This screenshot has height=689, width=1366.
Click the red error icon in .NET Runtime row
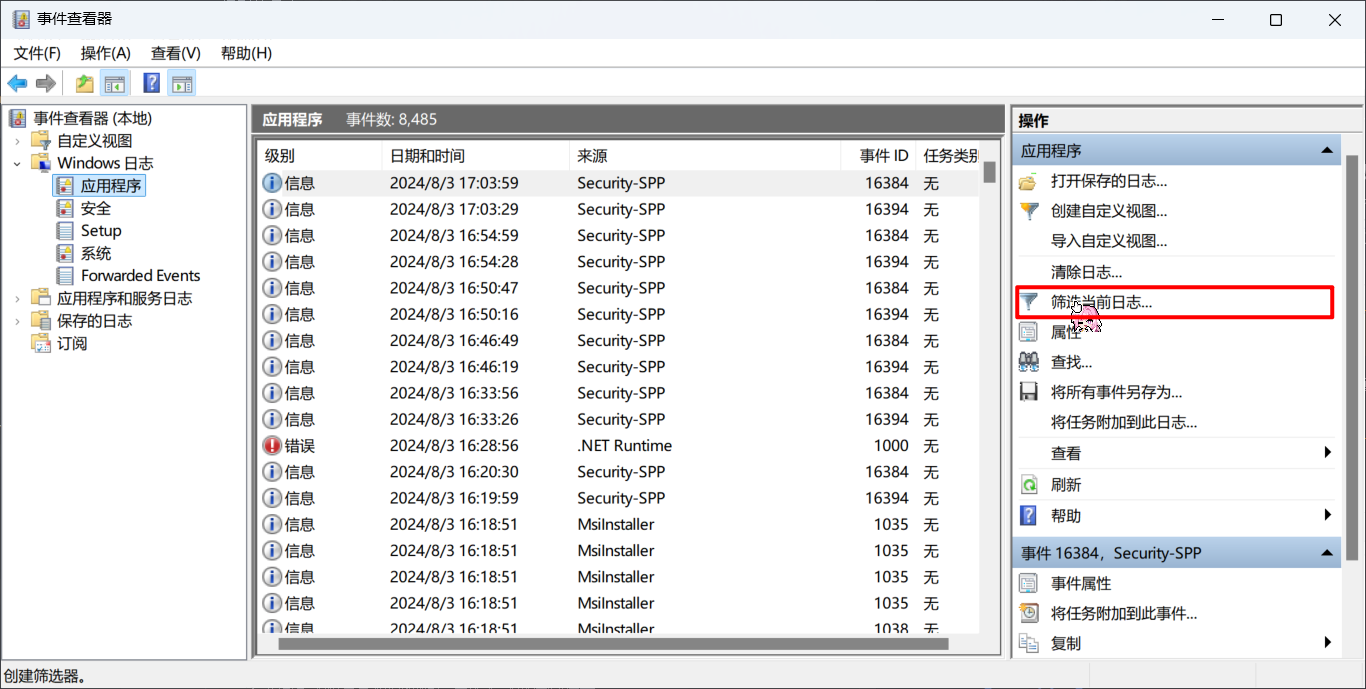tap(272, 446)
